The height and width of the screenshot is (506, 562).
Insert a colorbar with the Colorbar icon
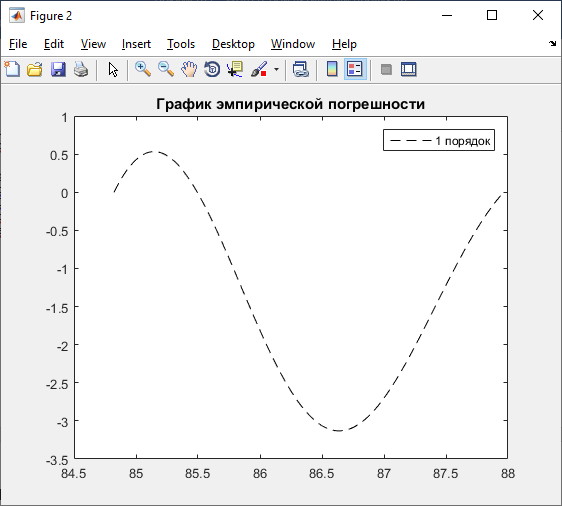[332, 69]
